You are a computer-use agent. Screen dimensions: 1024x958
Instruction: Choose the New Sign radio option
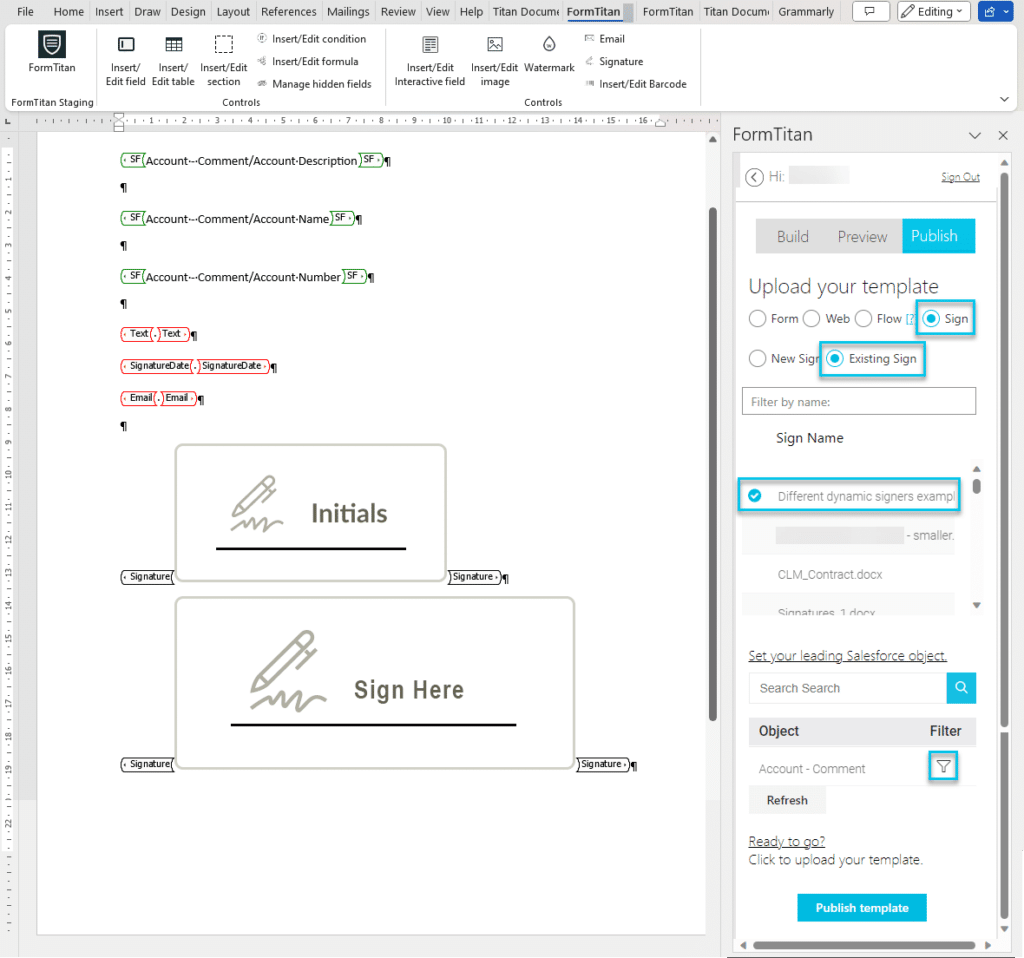point(759,358)
